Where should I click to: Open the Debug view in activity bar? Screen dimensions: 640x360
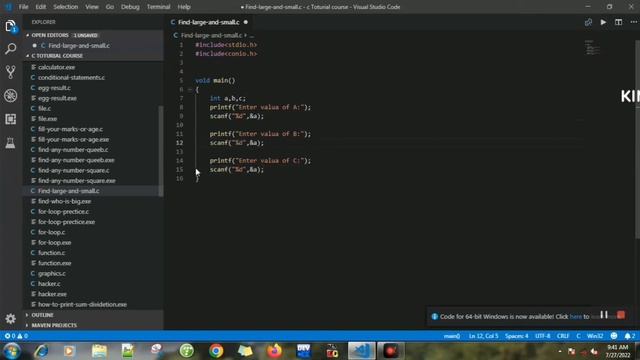(11, 96)
